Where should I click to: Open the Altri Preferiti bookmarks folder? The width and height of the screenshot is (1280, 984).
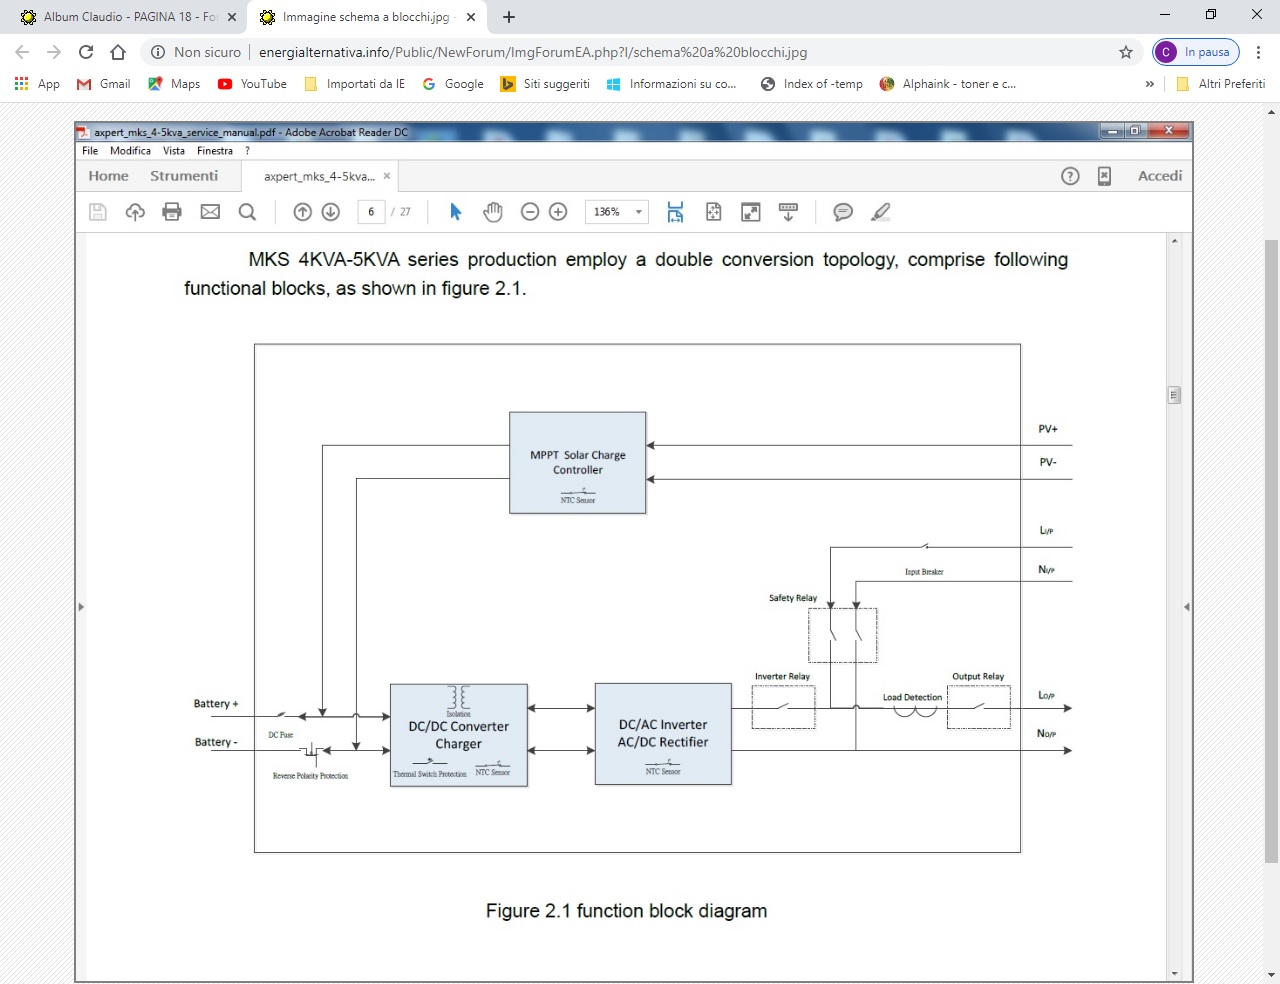[x=1221, y=84]
